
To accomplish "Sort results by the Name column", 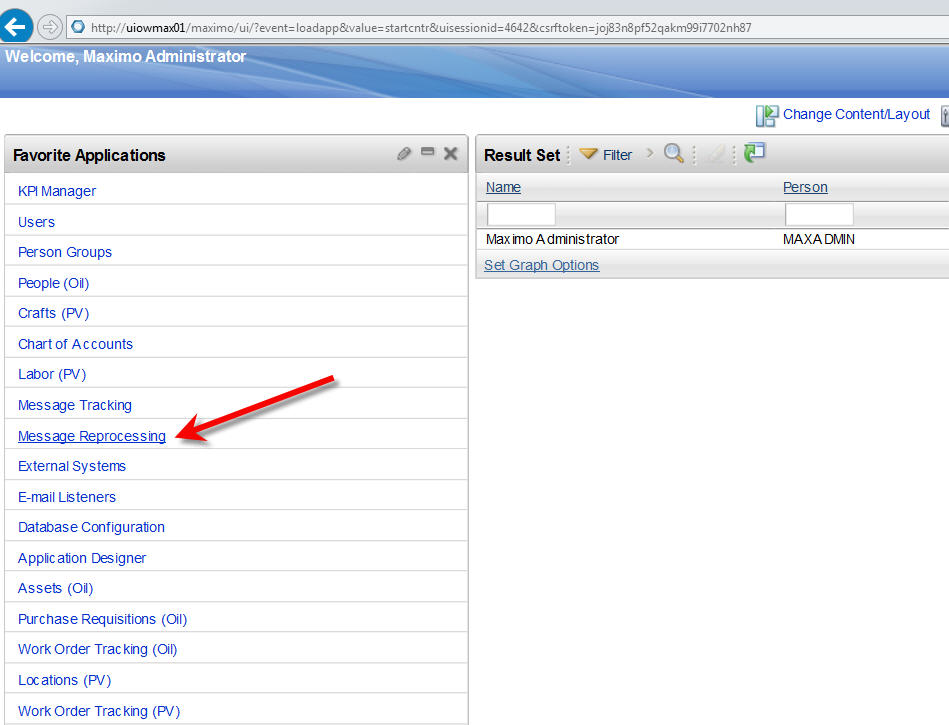I will (502, 187).
